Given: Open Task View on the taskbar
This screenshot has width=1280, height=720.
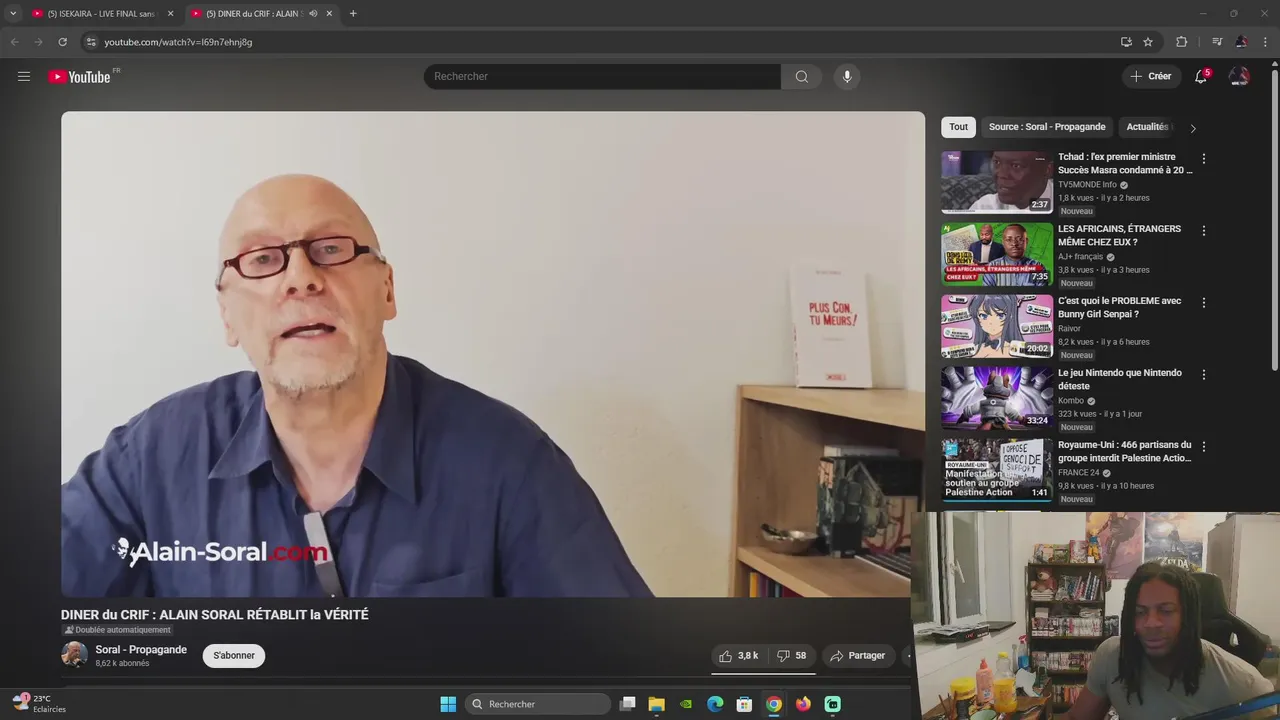Looking at the screenshot, I should click(627, 704).
